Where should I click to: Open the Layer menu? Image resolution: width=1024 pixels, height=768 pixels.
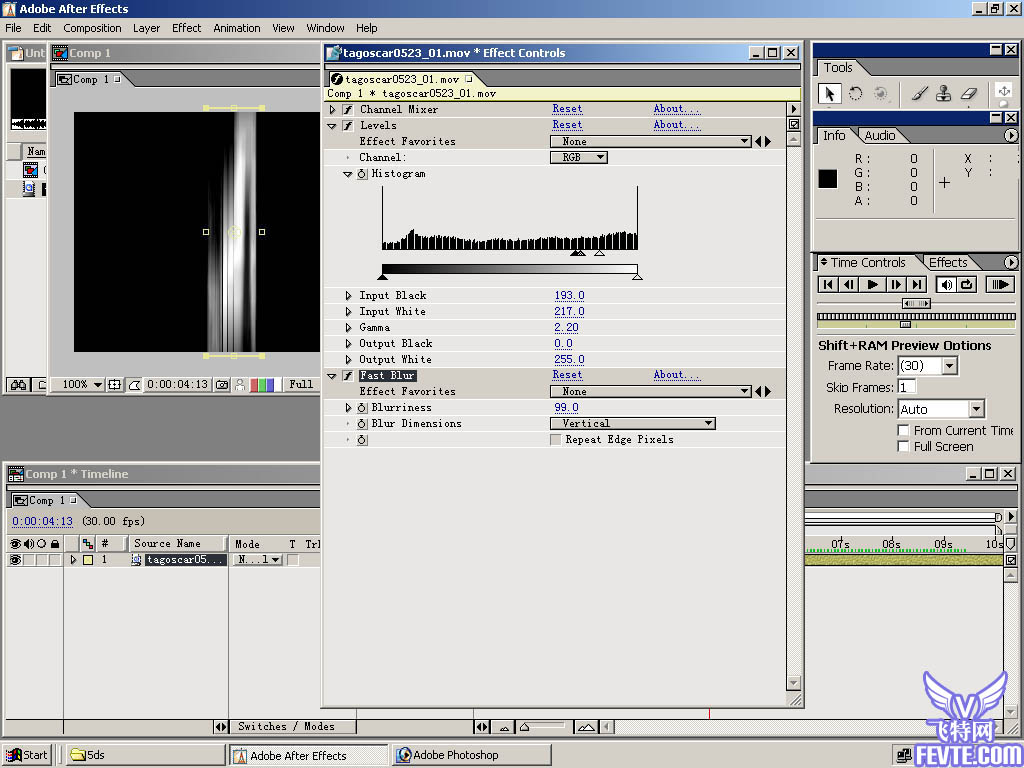(x=146, y=28)
